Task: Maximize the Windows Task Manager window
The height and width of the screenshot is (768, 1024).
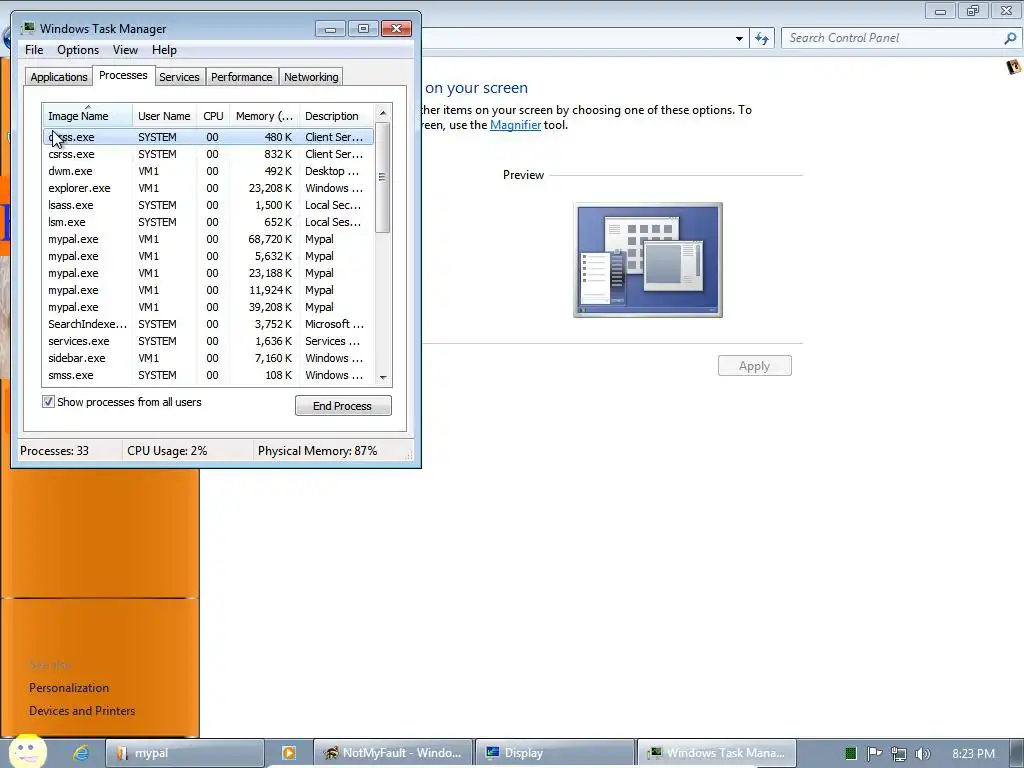Action: [x=363, y=29]
